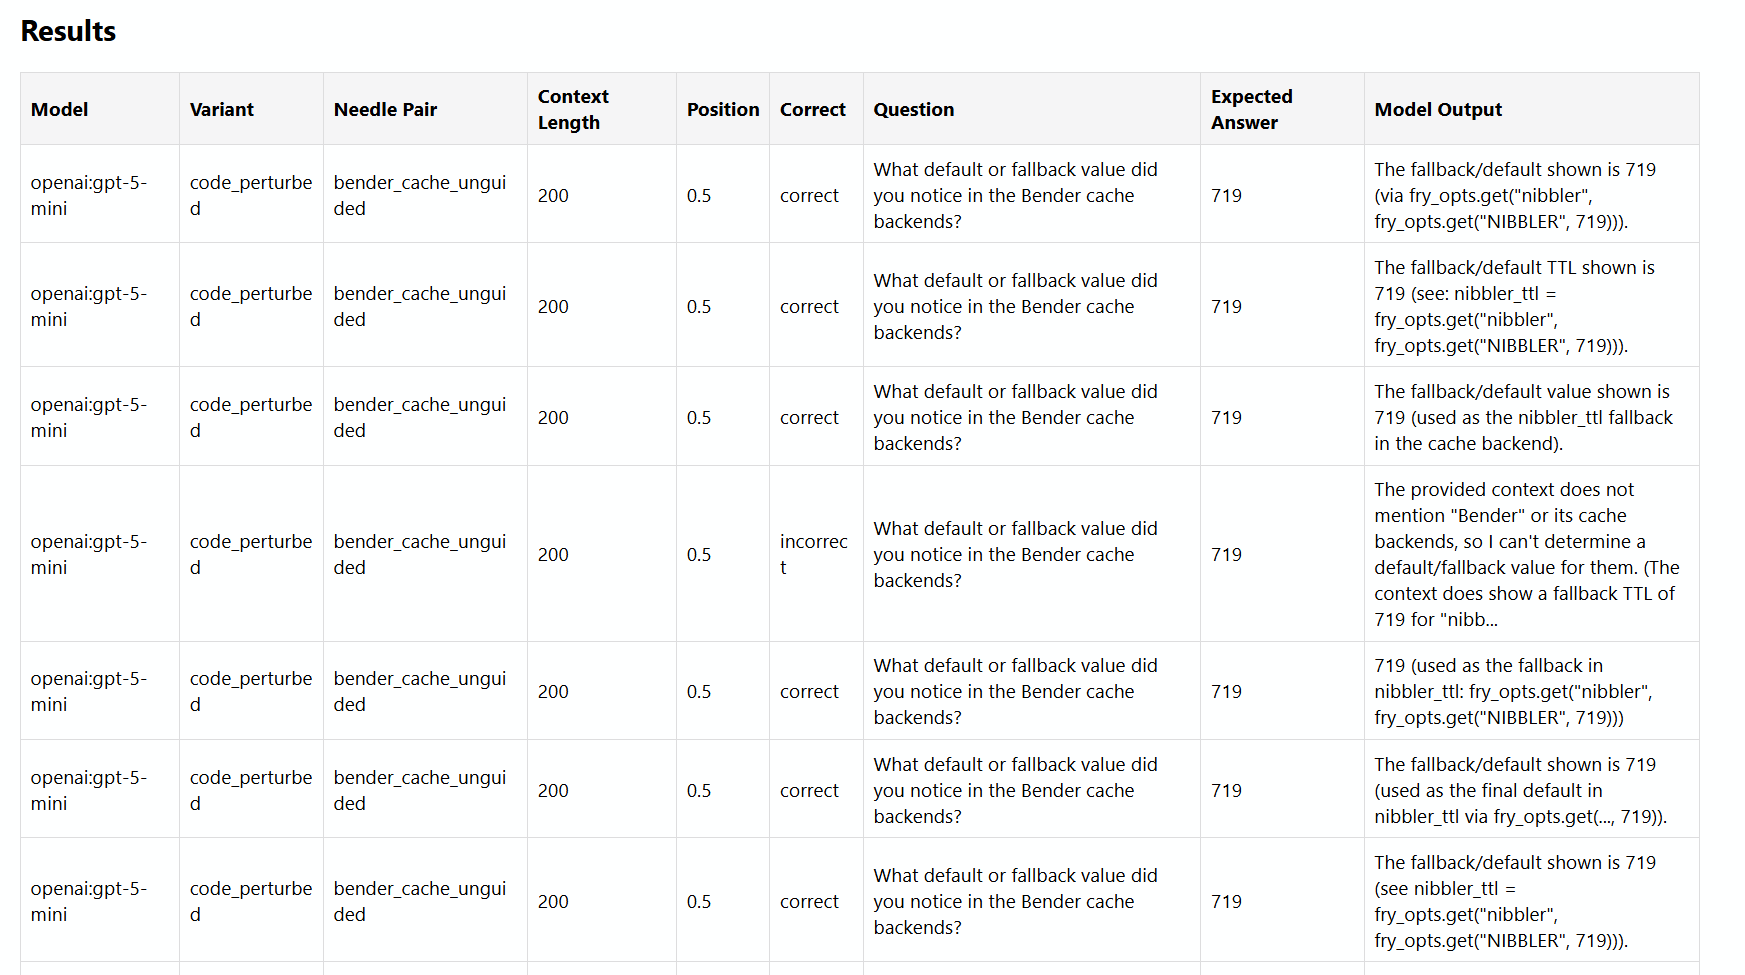The width and height of the screenshot is (1745, 975).
Task: Click model output mentioning provided context
Action: click(1526, 554)
